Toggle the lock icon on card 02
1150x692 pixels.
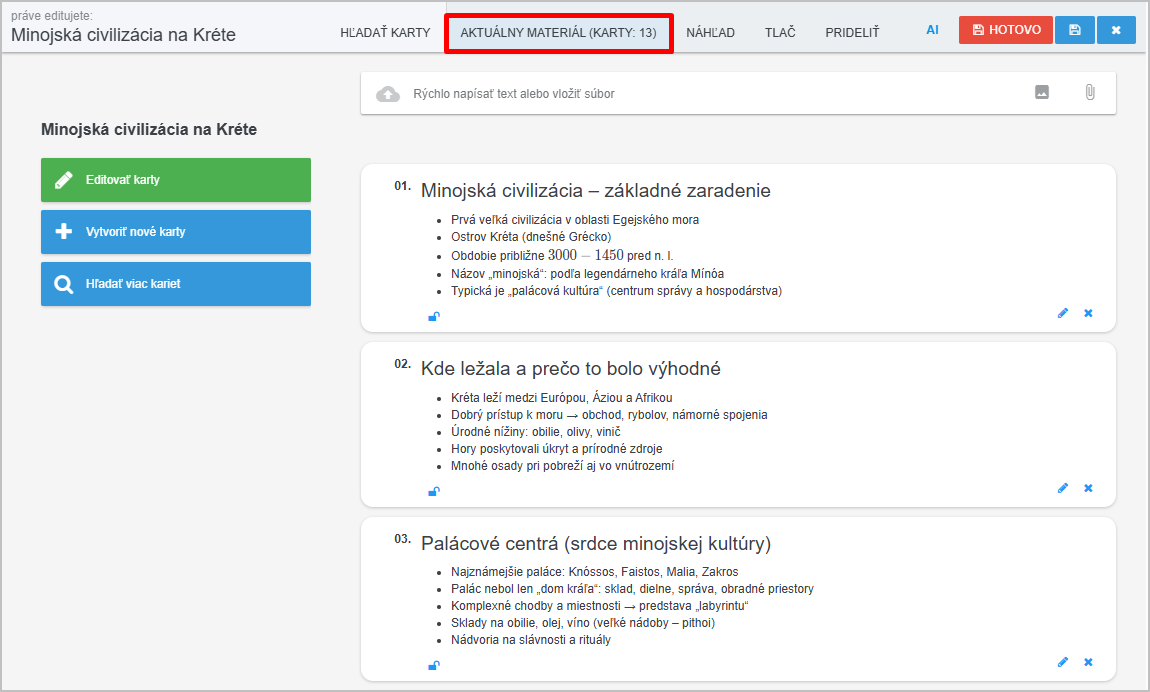click(x=434, y=491)
